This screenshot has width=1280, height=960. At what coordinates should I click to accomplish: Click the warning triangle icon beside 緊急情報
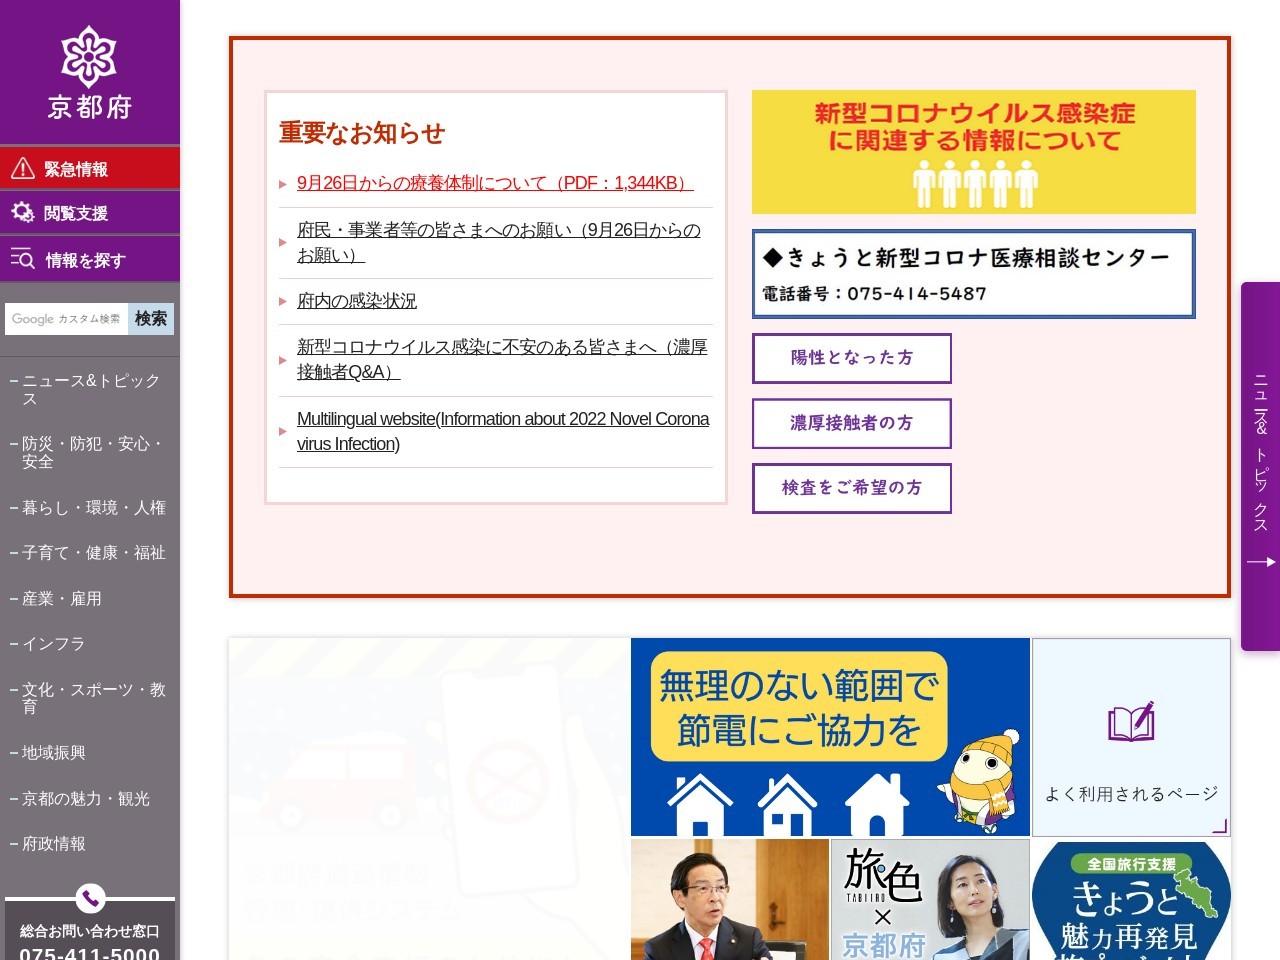tap(23, 169)
